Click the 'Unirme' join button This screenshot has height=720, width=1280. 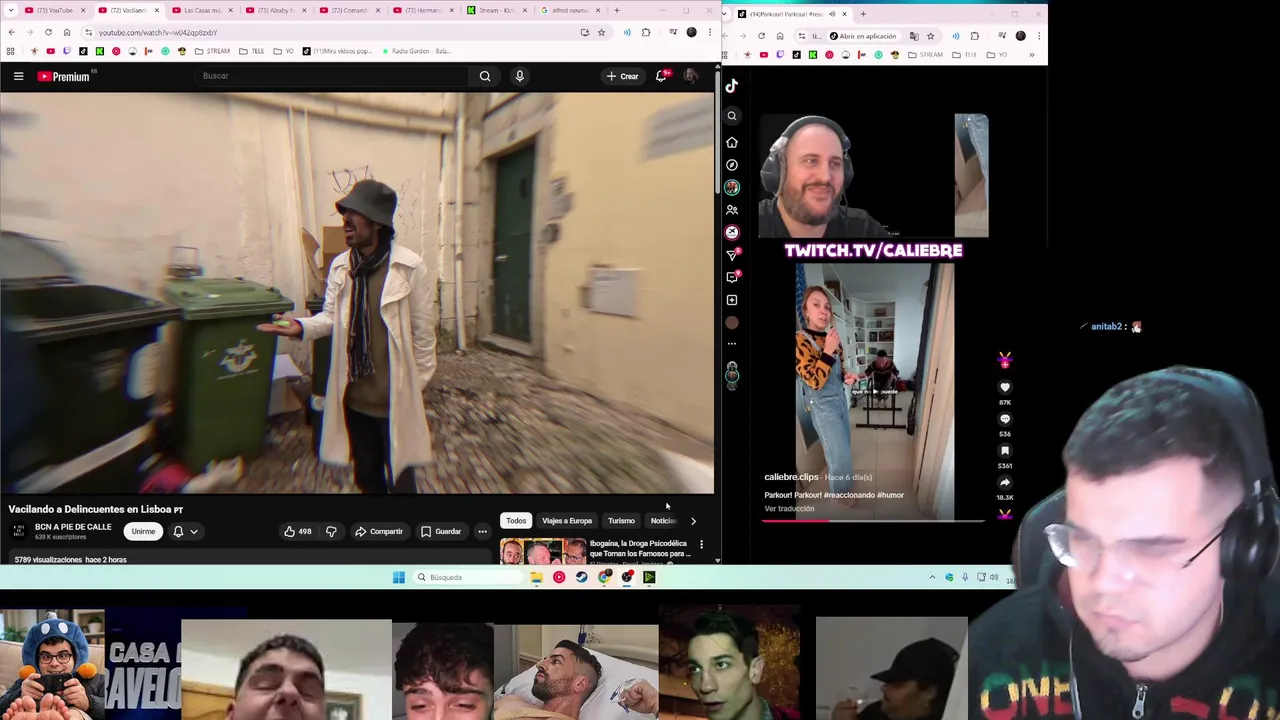pyautogui.click(x=143, y=532)
